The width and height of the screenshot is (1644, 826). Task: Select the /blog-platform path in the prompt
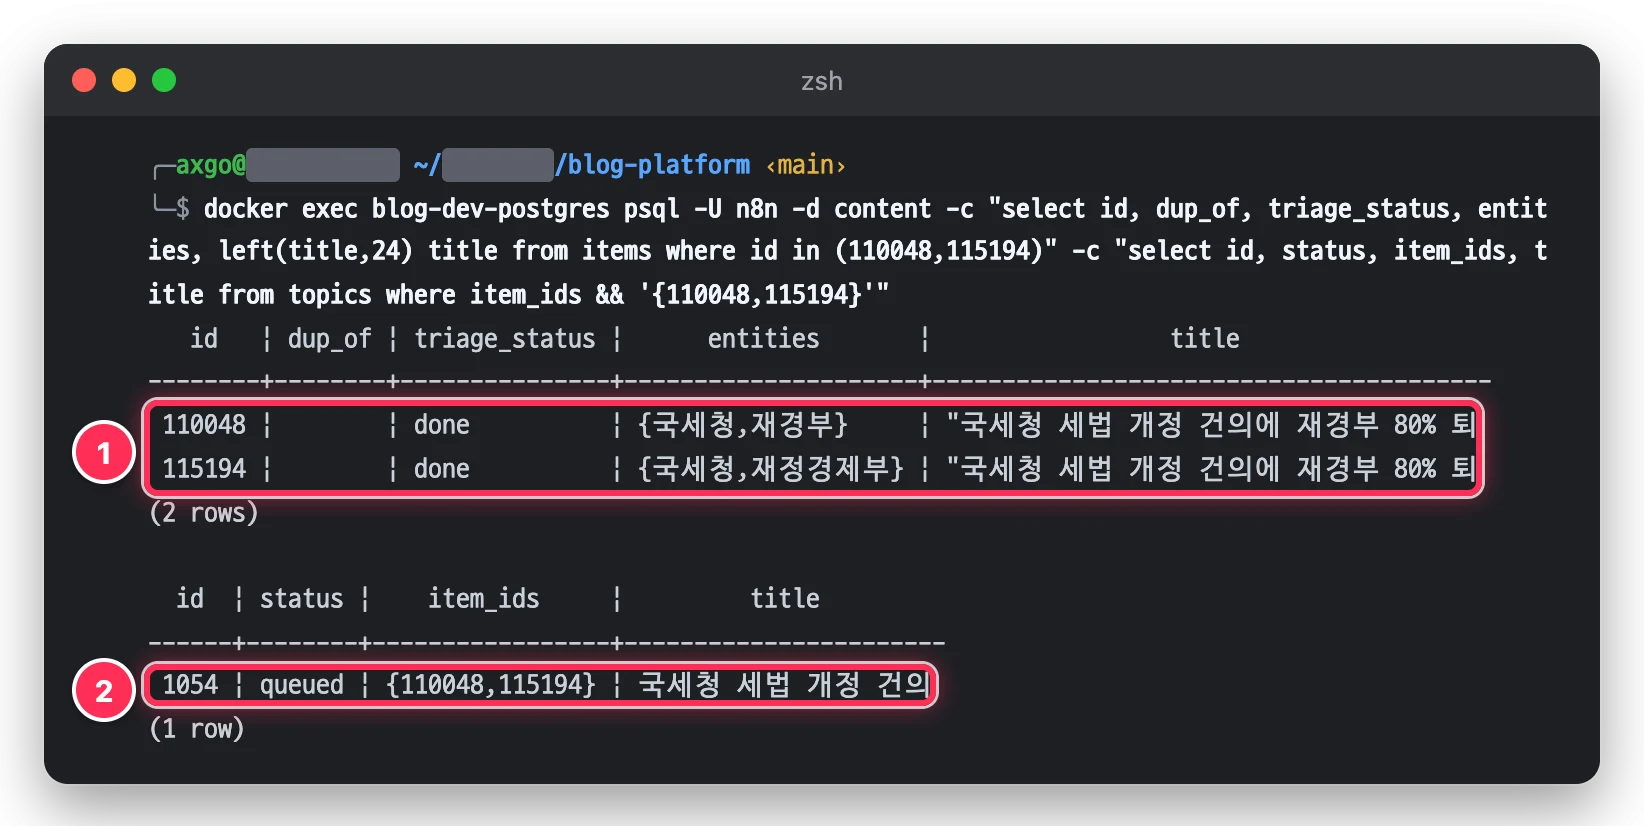coord(652,165)
